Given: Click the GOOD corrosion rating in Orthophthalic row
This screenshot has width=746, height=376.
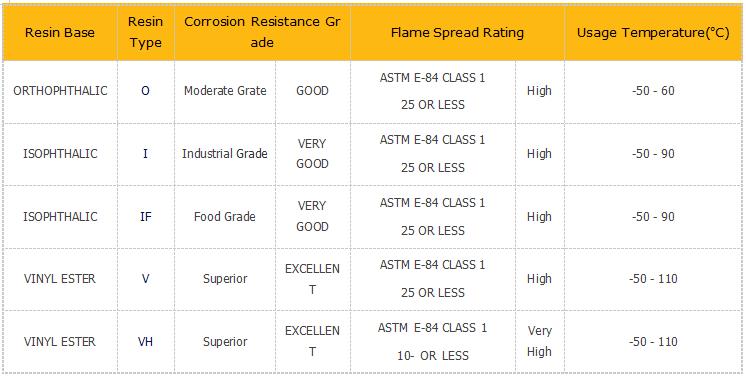Looking at the screenshot, I should click(x=313, y=91).
